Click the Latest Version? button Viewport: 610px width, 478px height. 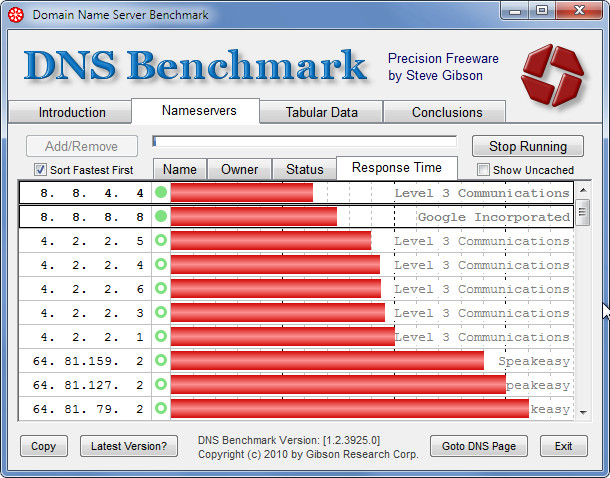pos(129,446)
